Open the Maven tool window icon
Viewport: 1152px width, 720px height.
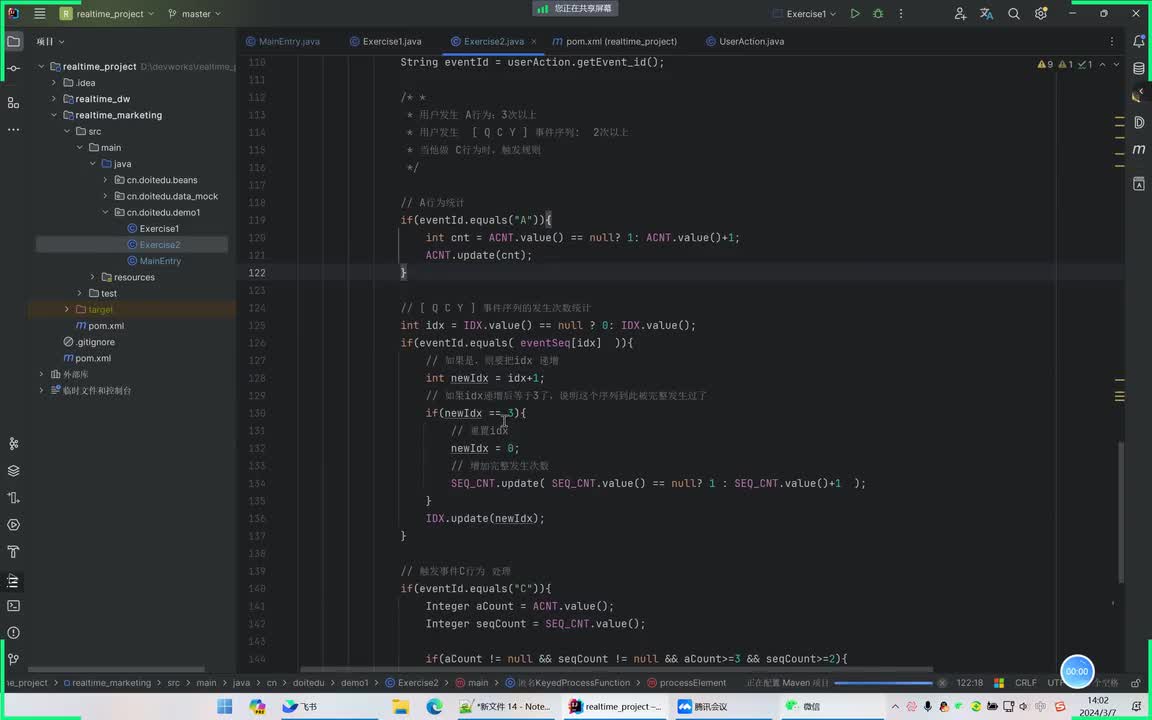[x=1138, y=149]
